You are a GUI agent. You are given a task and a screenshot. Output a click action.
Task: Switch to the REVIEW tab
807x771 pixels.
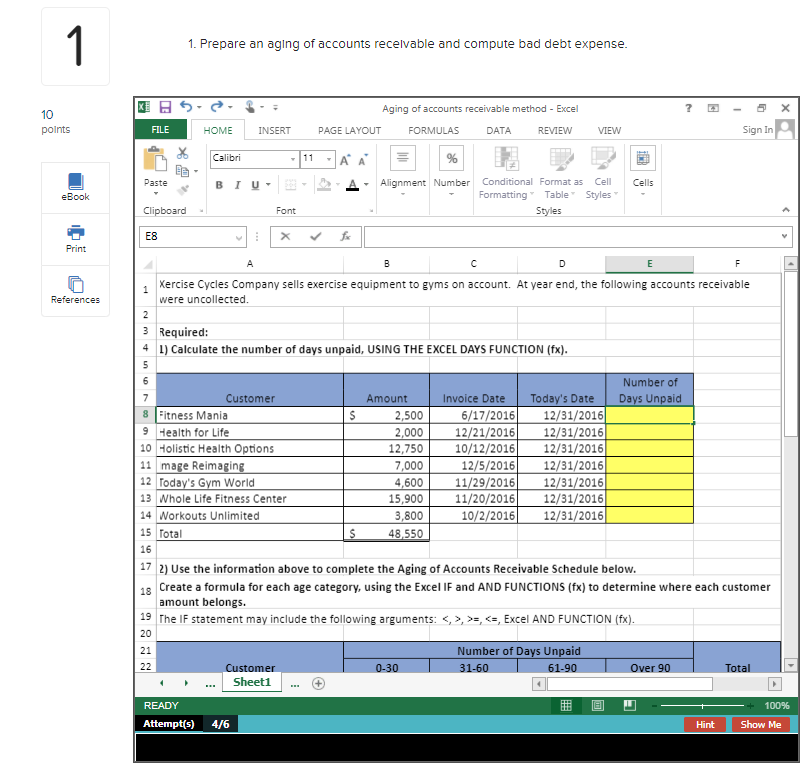pyautogui.click(x=555, y=131)
